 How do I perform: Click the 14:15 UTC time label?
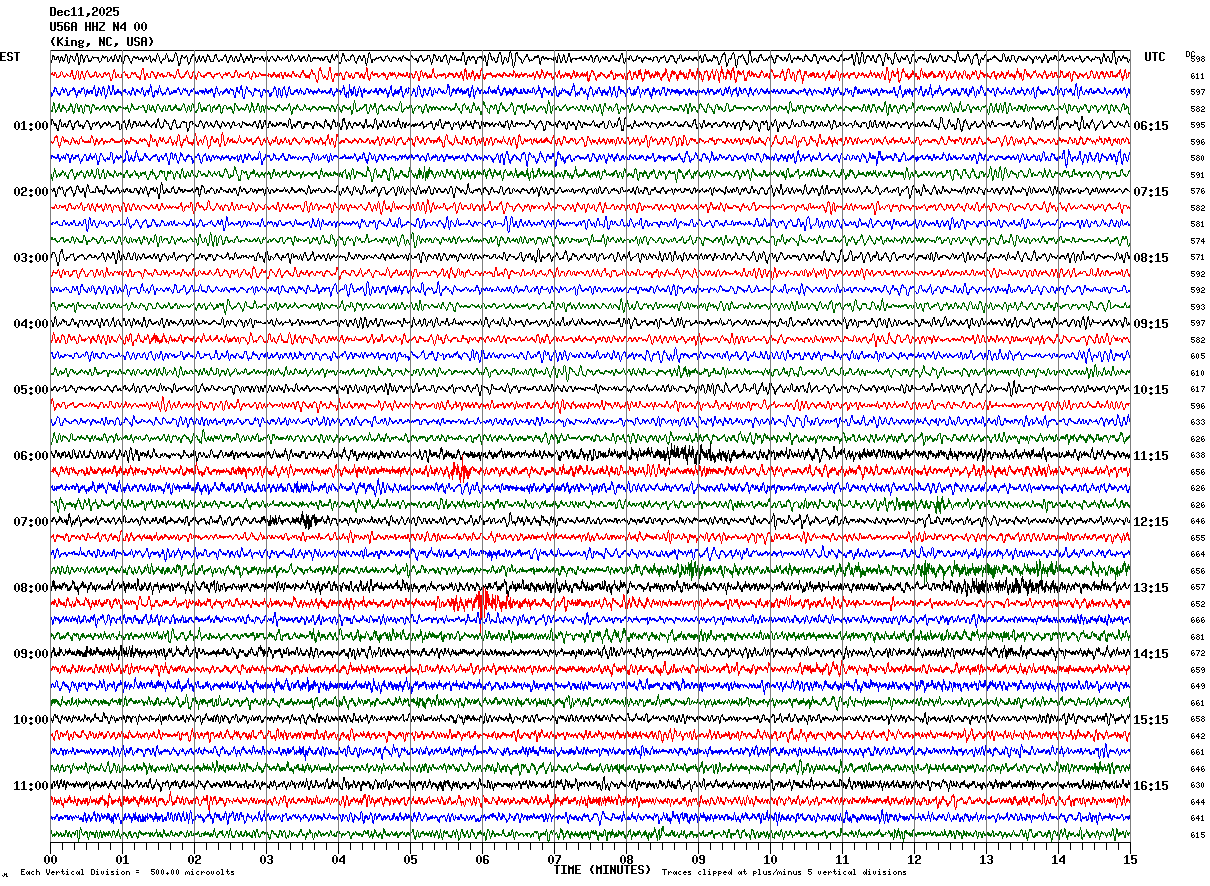(x=1151, y=654)
